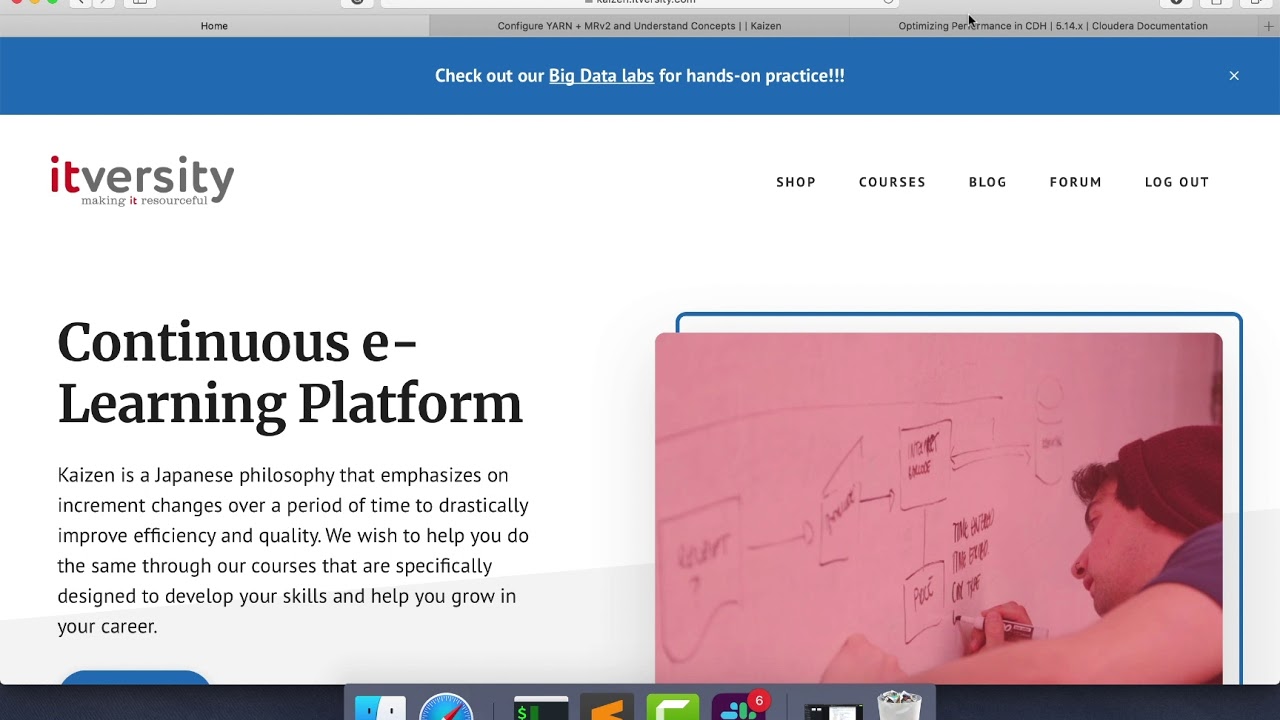Switch to Configure YARN + MRv2 tab

pyautogui.click(x=639, y=26)
